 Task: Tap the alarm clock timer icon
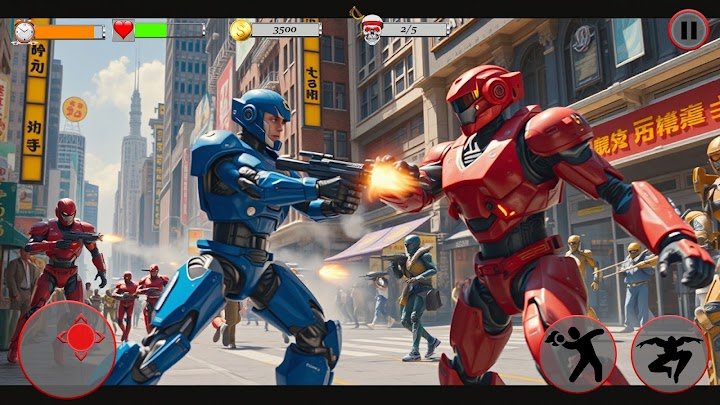coord(24,31)
